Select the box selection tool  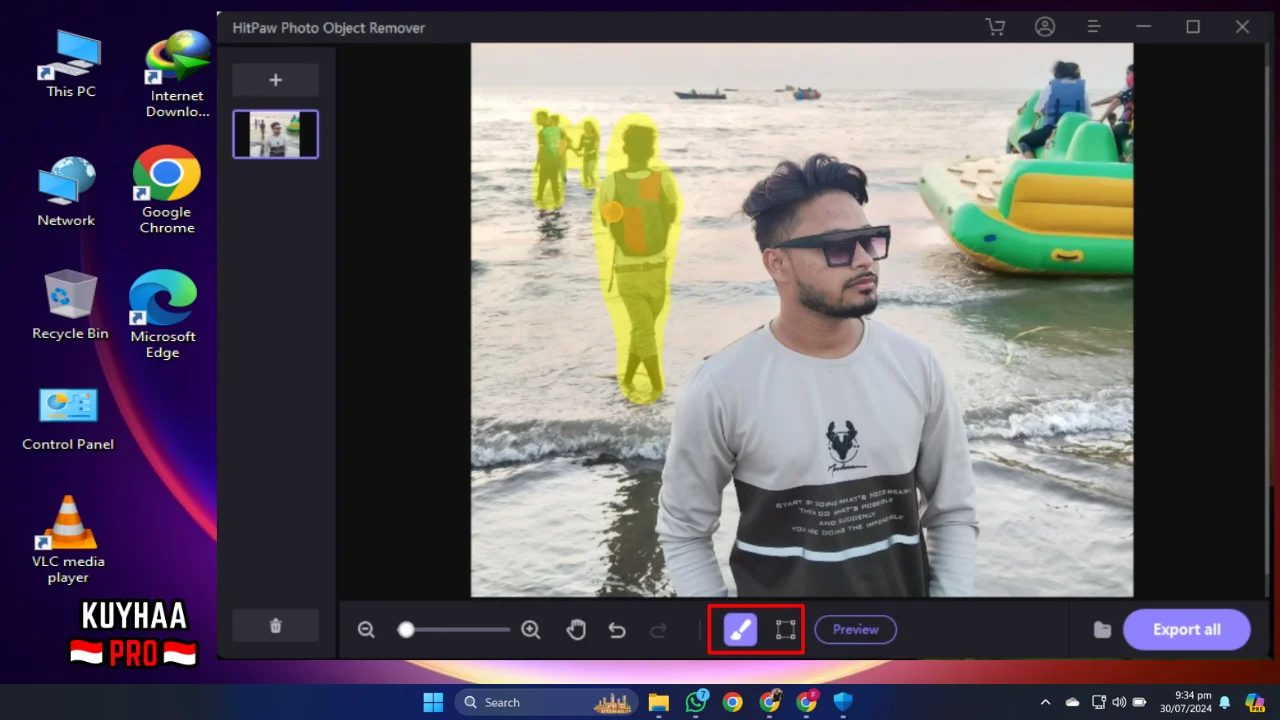coord(785,629)
